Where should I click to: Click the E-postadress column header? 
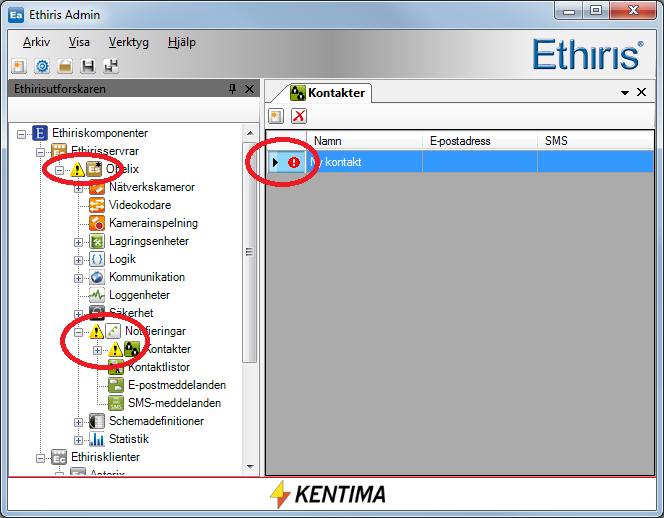(480, 141)
